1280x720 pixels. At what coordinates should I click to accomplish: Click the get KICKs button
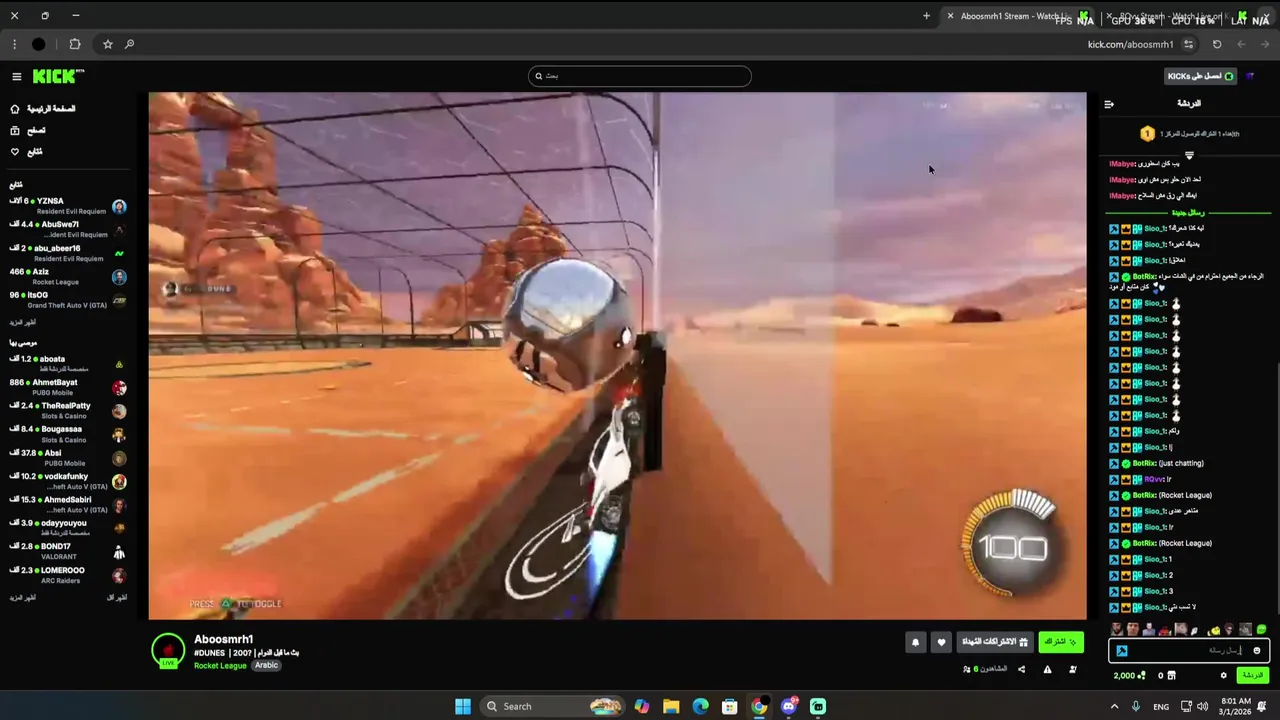[1201, 76]
